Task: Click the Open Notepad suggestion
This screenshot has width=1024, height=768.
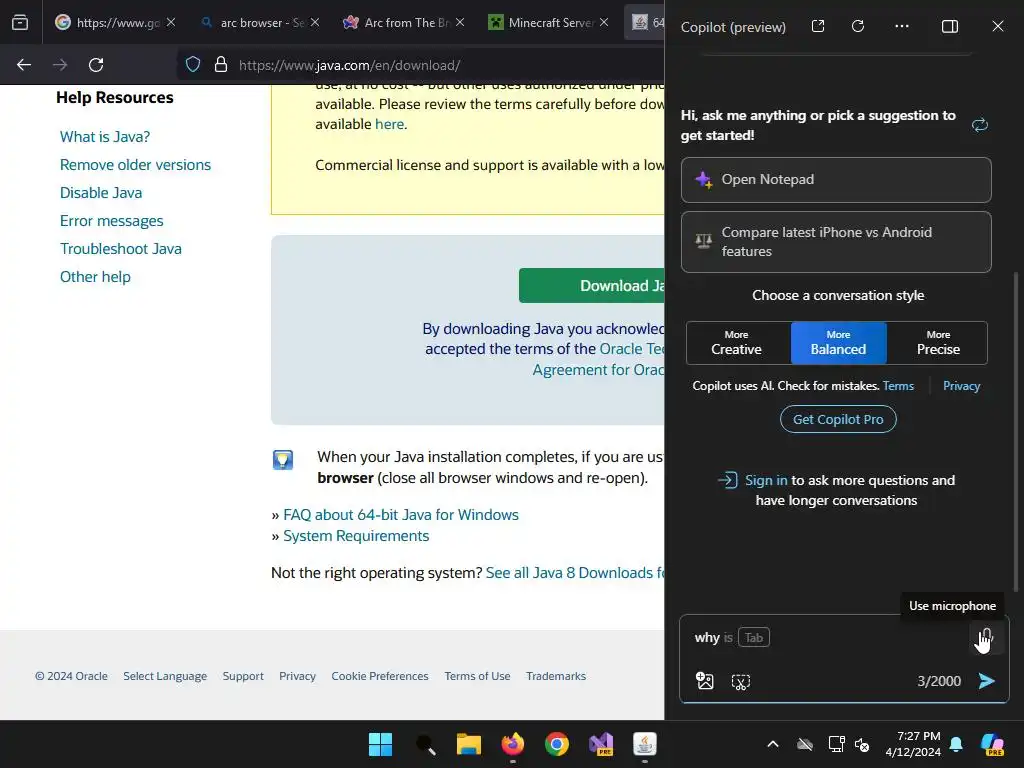Action: [x=836, y=180]
